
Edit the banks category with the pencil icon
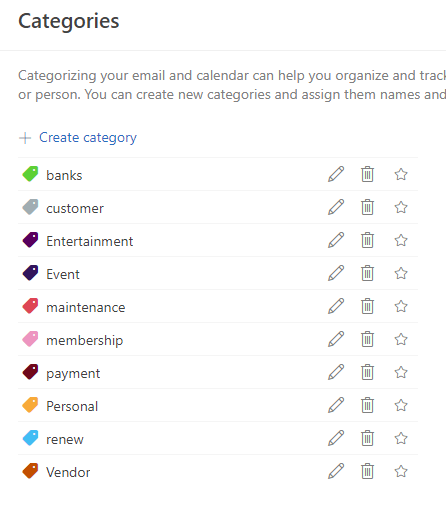336,174
